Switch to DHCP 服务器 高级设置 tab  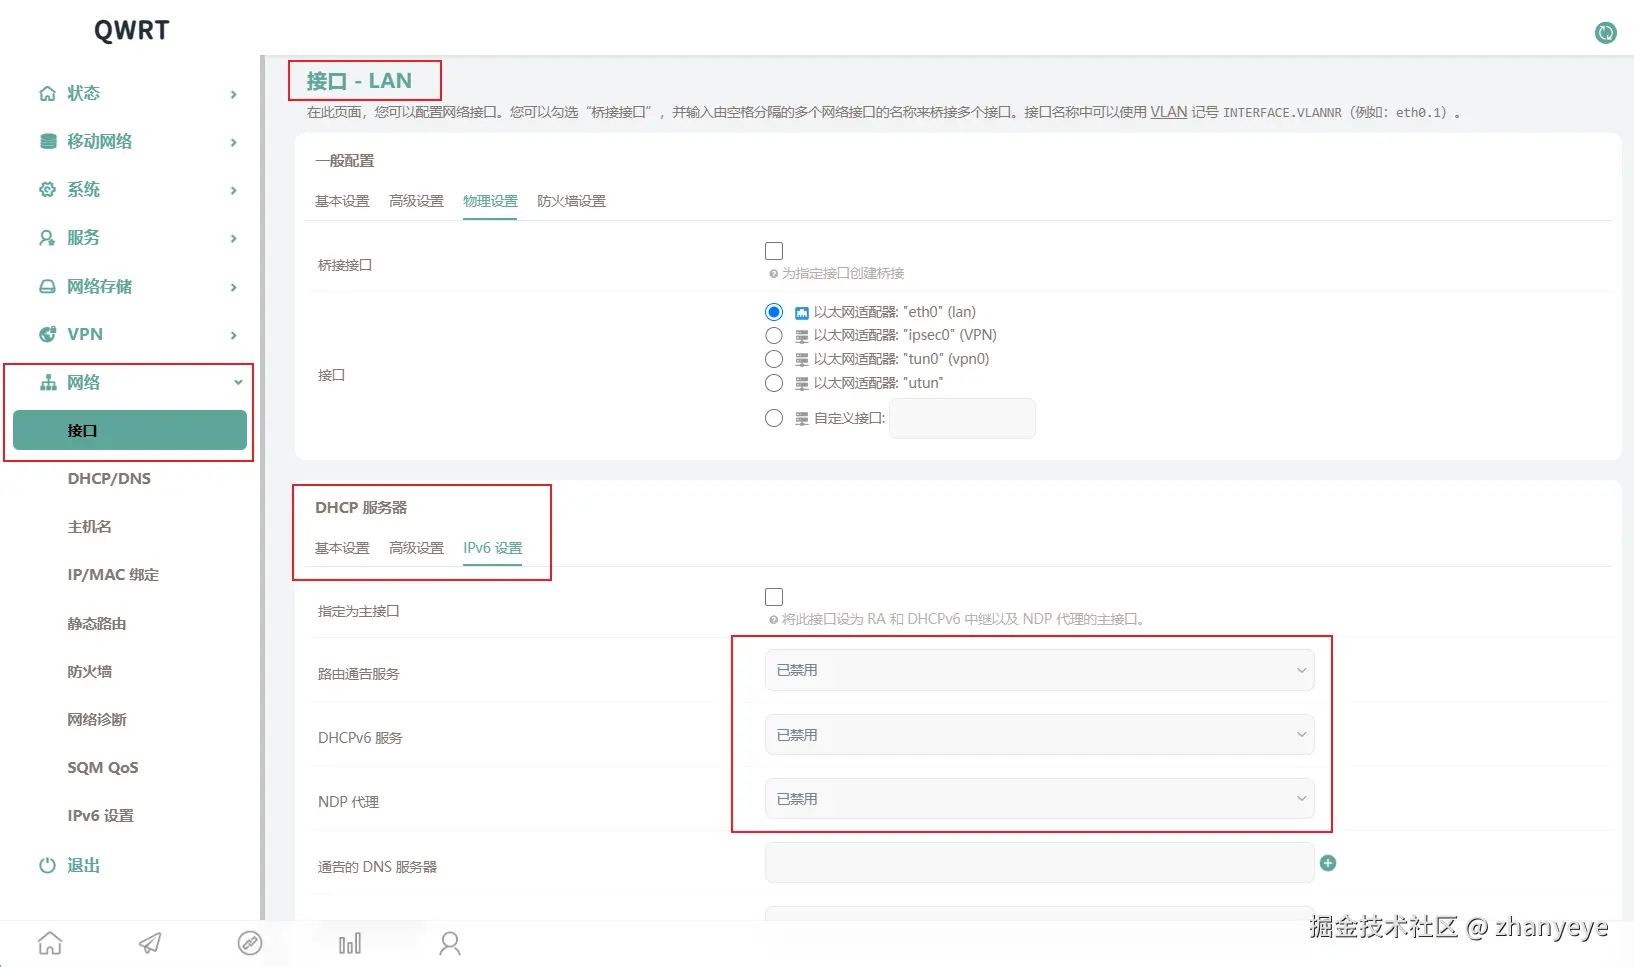[x=416, y=548]
